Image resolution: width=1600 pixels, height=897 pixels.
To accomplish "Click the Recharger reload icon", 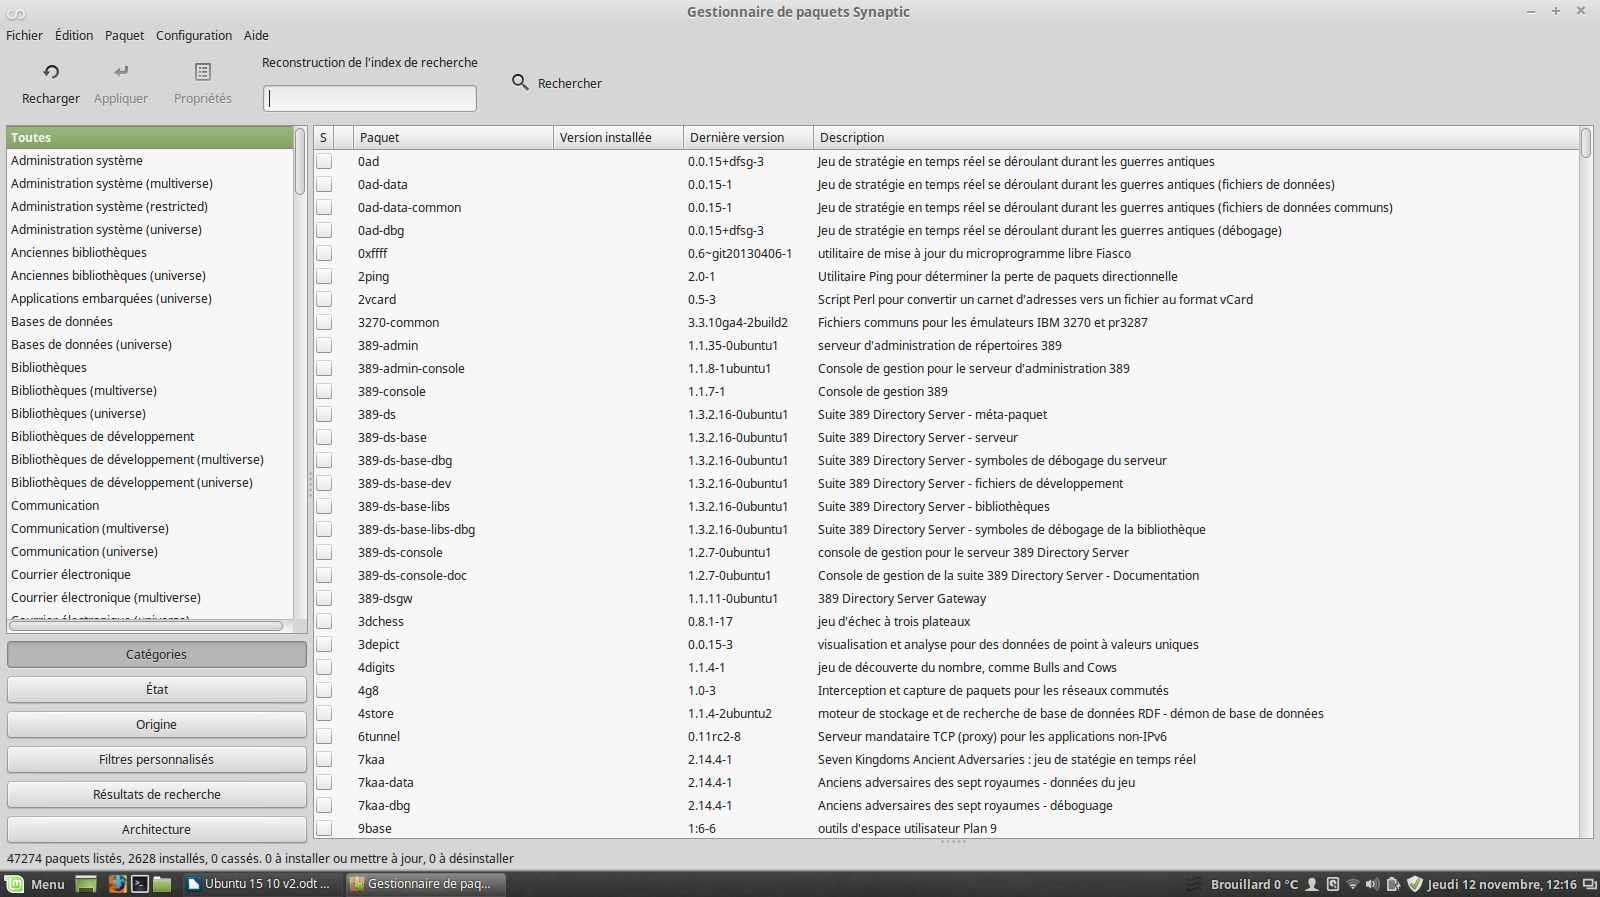I will [51, 72].
